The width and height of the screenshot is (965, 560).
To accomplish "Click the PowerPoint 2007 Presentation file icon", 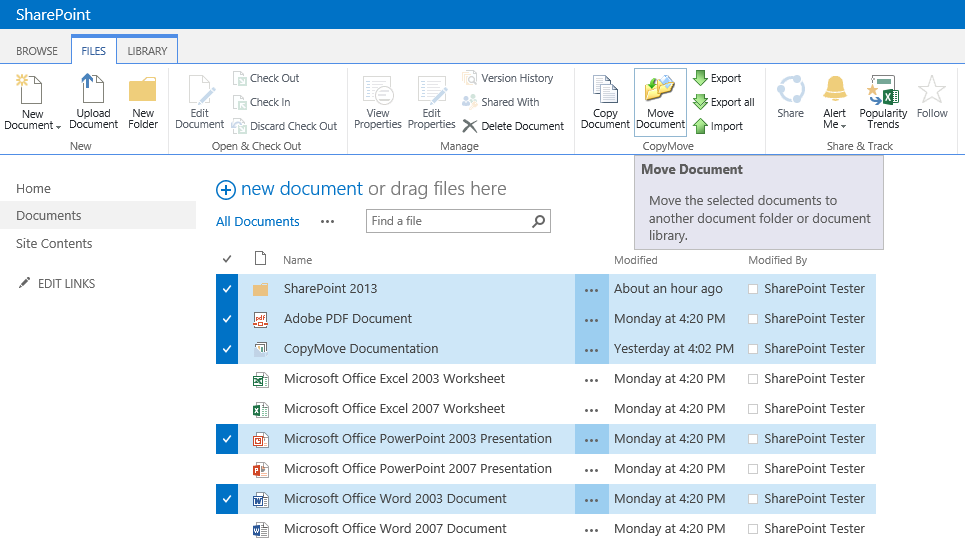I will (260, 470).
